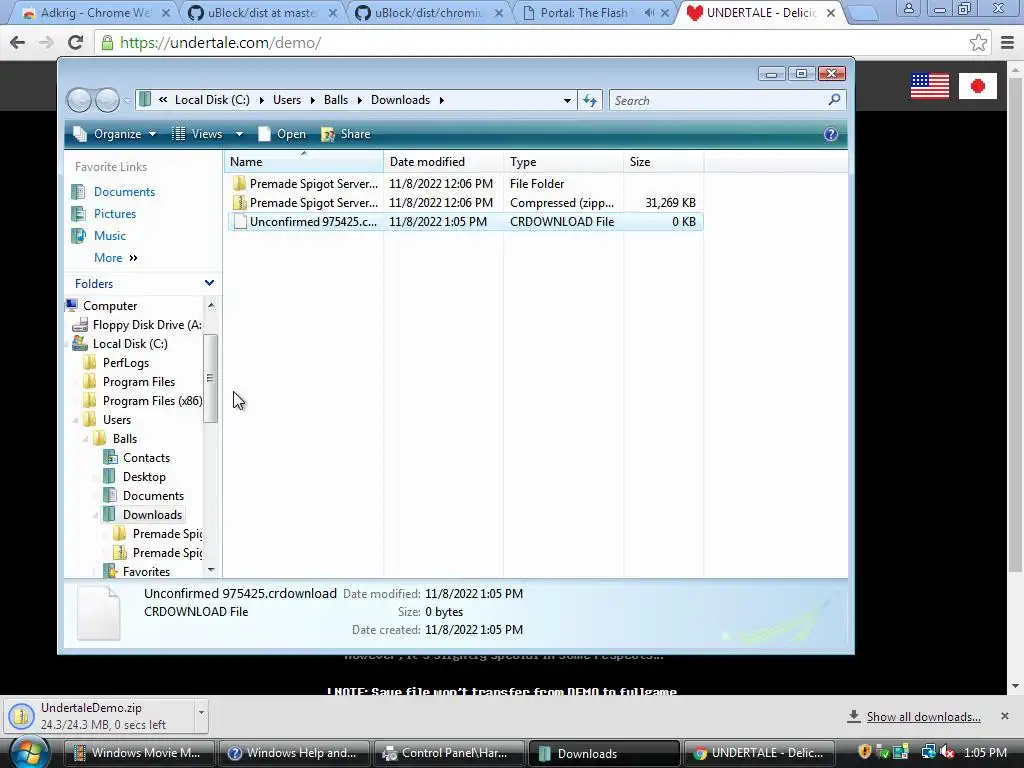Click the folder tree scrollbar thumb
The image size is (1024, 768).
point(210,377)
